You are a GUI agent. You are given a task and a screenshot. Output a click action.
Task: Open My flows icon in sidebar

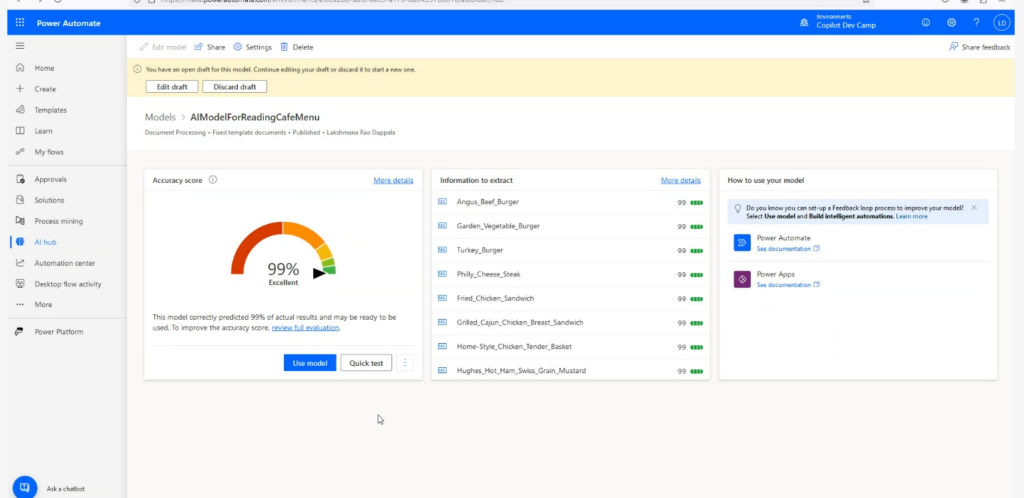(20, 151)
